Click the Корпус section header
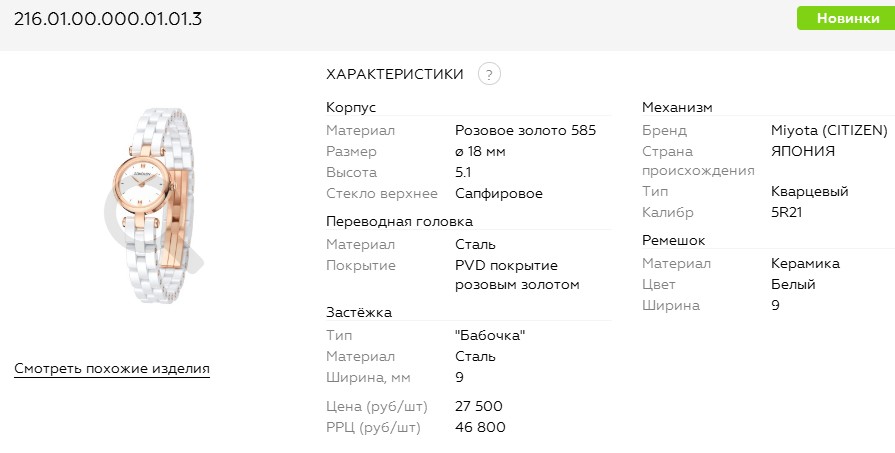The width and height of the screenshot is (895, 453). [351, 107]
